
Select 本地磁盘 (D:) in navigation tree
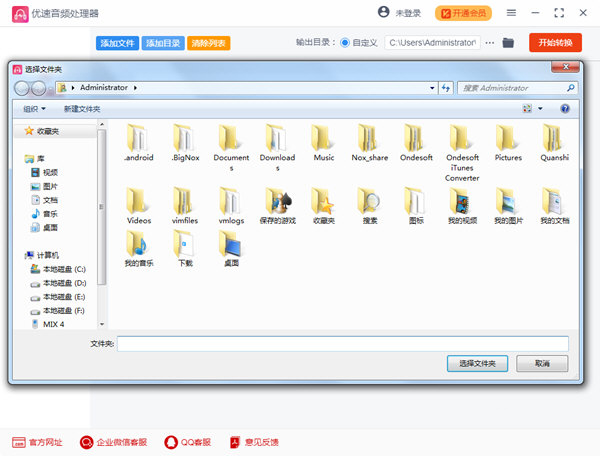[62, 283]
